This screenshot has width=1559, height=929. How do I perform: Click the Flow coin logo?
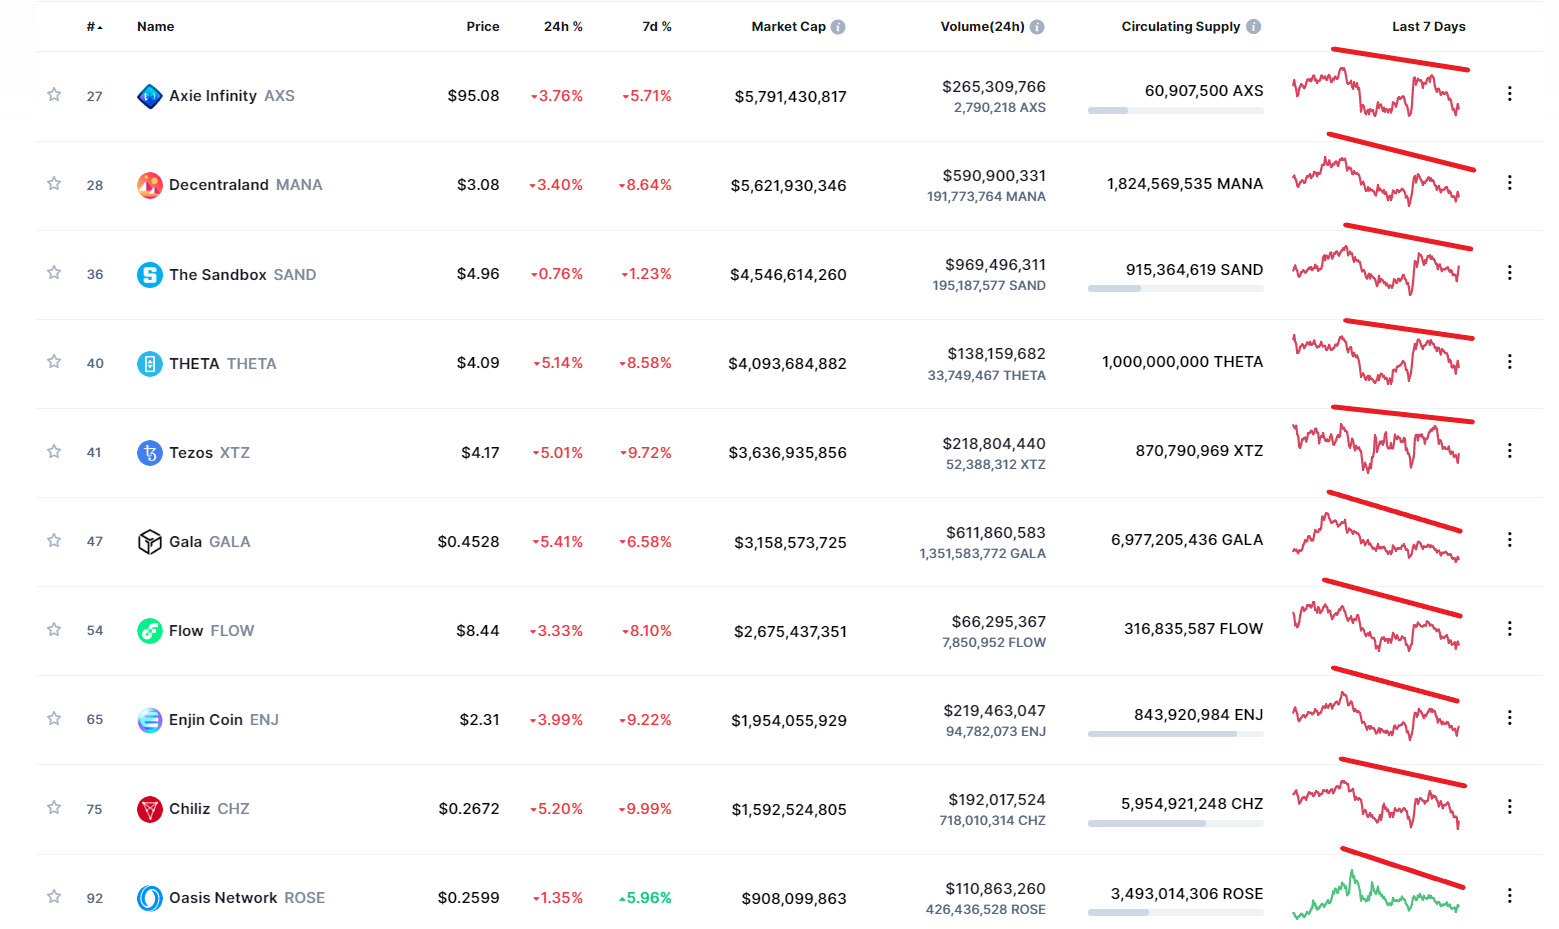[150, 631]
